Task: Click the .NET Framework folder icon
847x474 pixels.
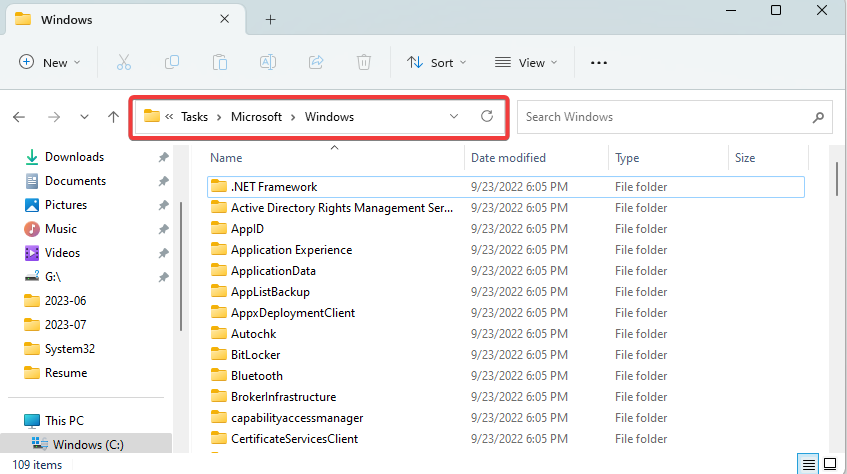Action: pyautogui.click(x=219, y=186)
